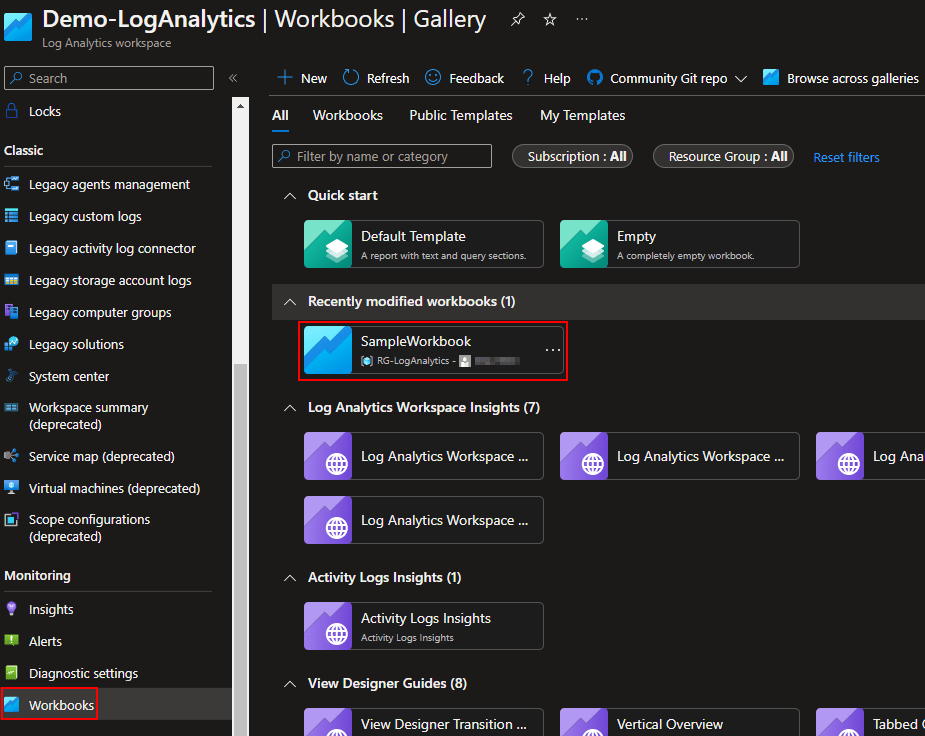Click the New button in toolbar
Viewport: 925px width, 736px height.
coord(302,78)
